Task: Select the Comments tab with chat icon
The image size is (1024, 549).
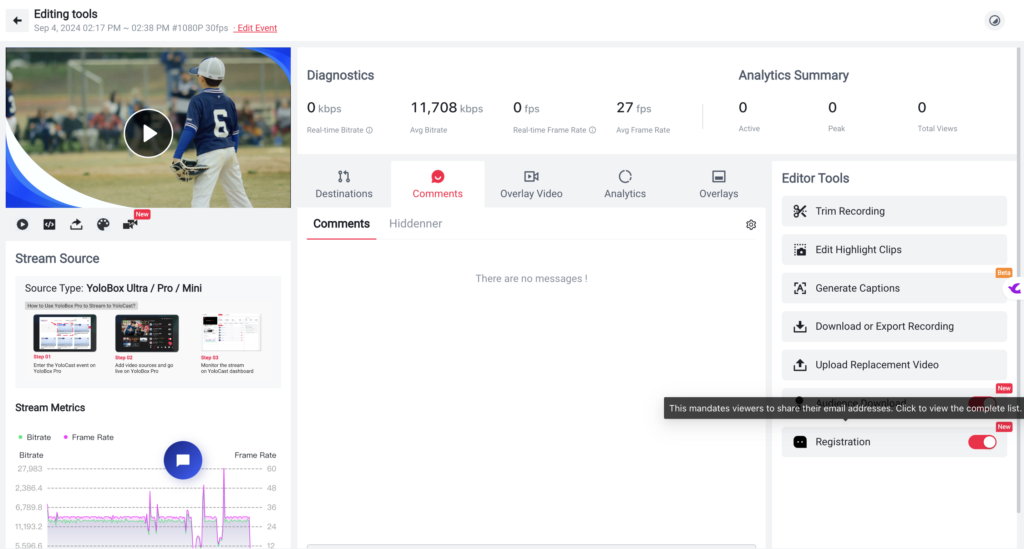Action: tap(438, 184)
